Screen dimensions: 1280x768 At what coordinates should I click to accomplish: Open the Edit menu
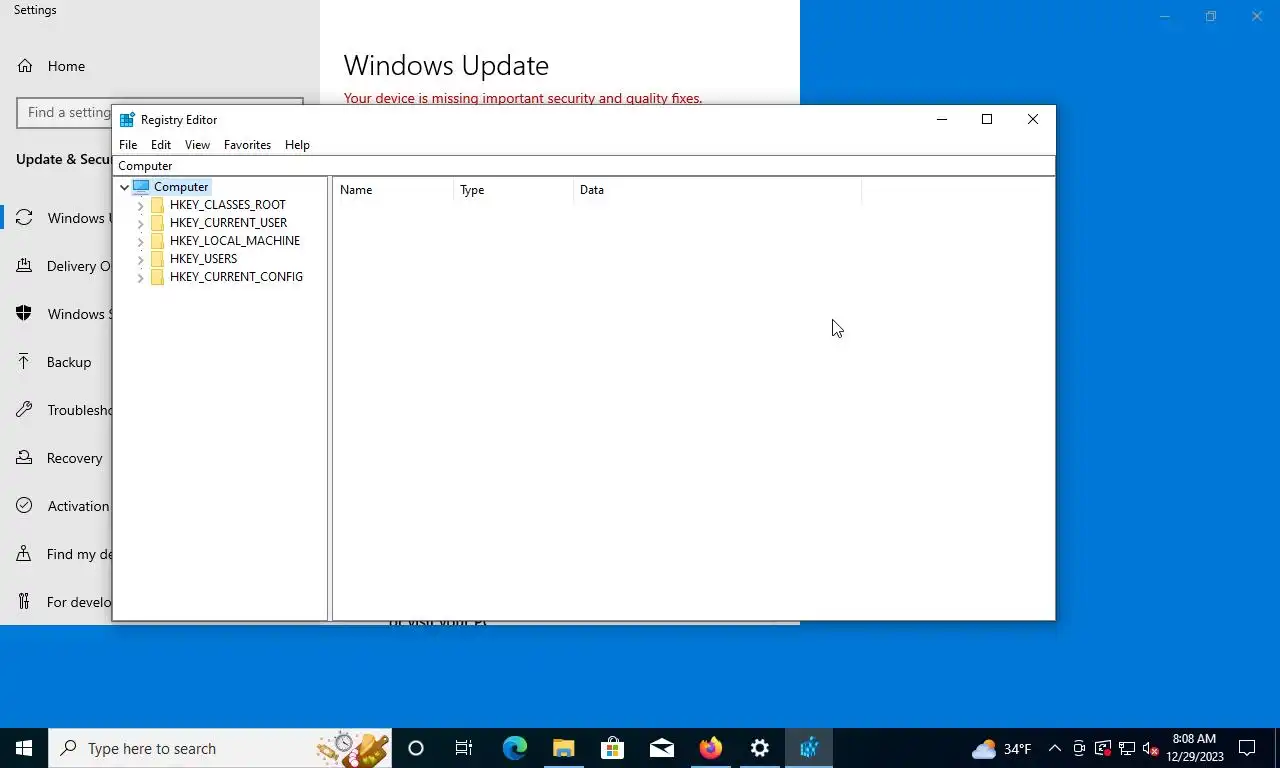click(x=161, y=145)
